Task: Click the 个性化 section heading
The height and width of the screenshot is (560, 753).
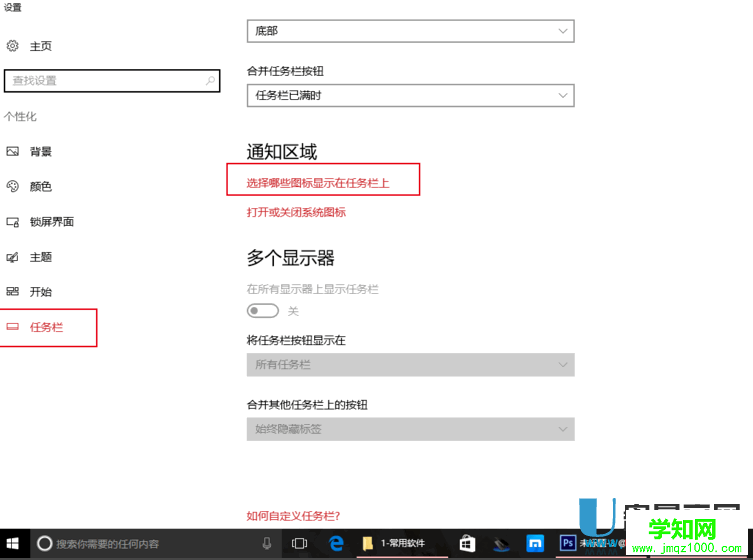Action: pyautogui.click(x=20, y=117)
